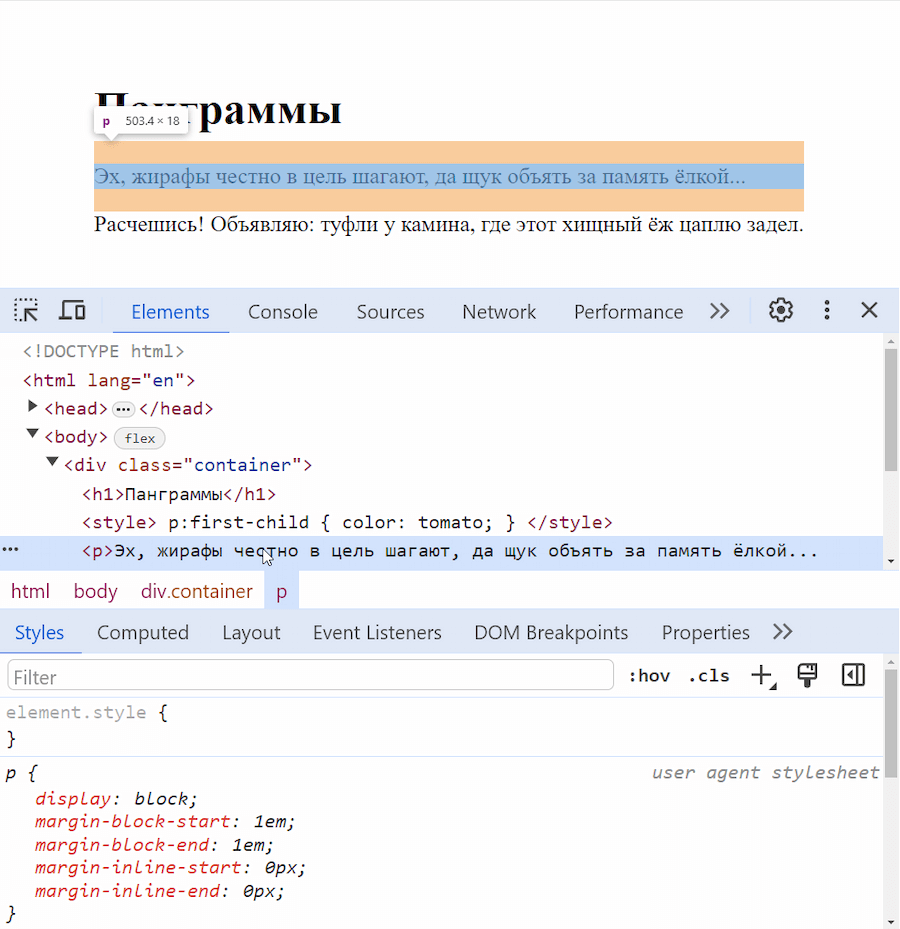900x929 pixels.
Task: Toggle the flex badge on body
Action: click(x=140, y=438)
